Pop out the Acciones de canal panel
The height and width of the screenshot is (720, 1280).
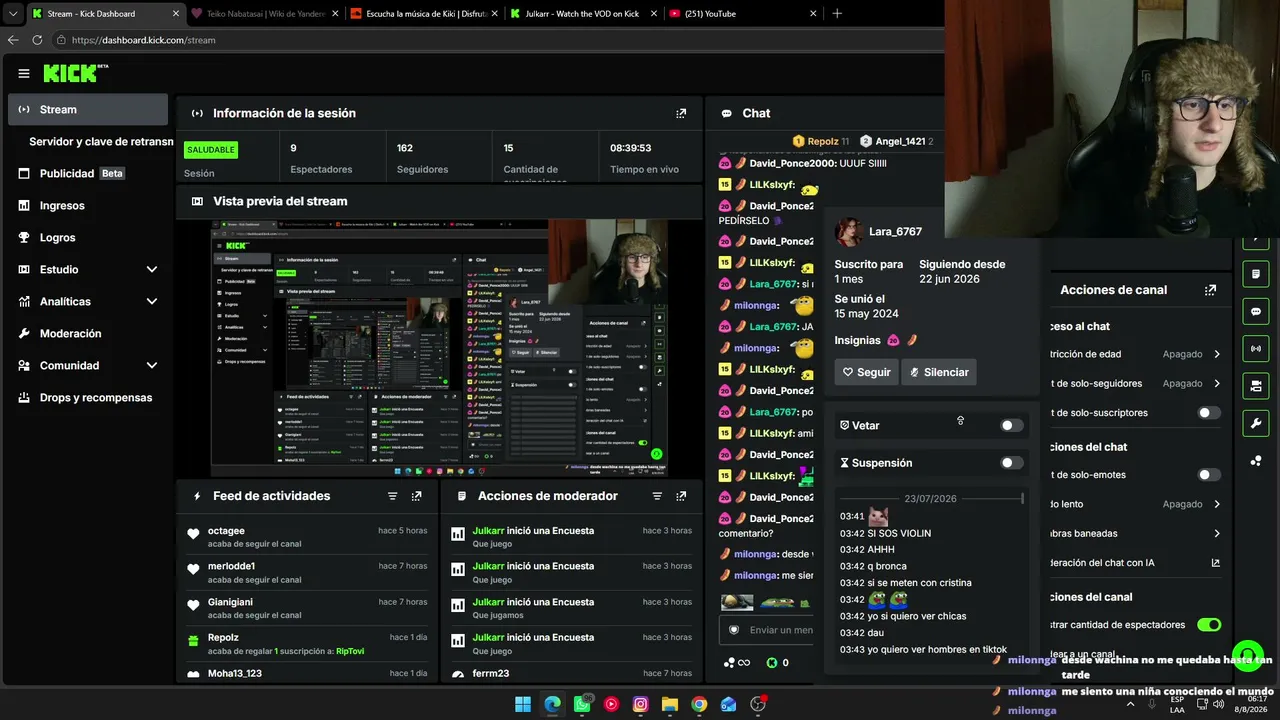click(1211, 290)
